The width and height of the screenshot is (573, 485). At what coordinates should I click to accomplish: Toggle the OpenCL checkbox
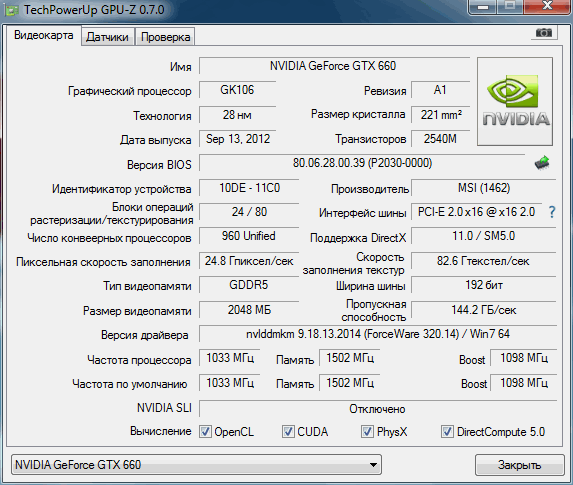tap(205, 432)
